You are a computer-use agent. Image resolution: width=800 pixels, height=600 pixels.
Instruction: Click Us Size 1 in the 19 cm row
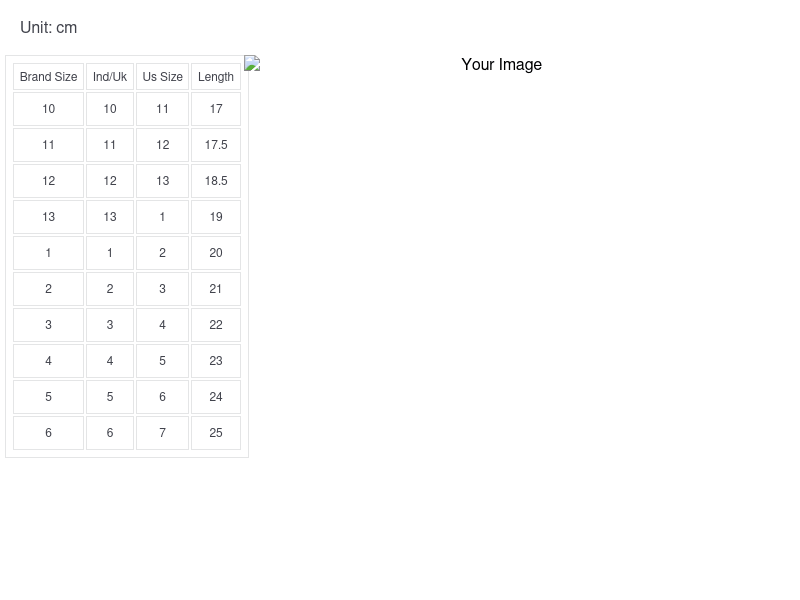pyautogui.click(x=162, y=217)
